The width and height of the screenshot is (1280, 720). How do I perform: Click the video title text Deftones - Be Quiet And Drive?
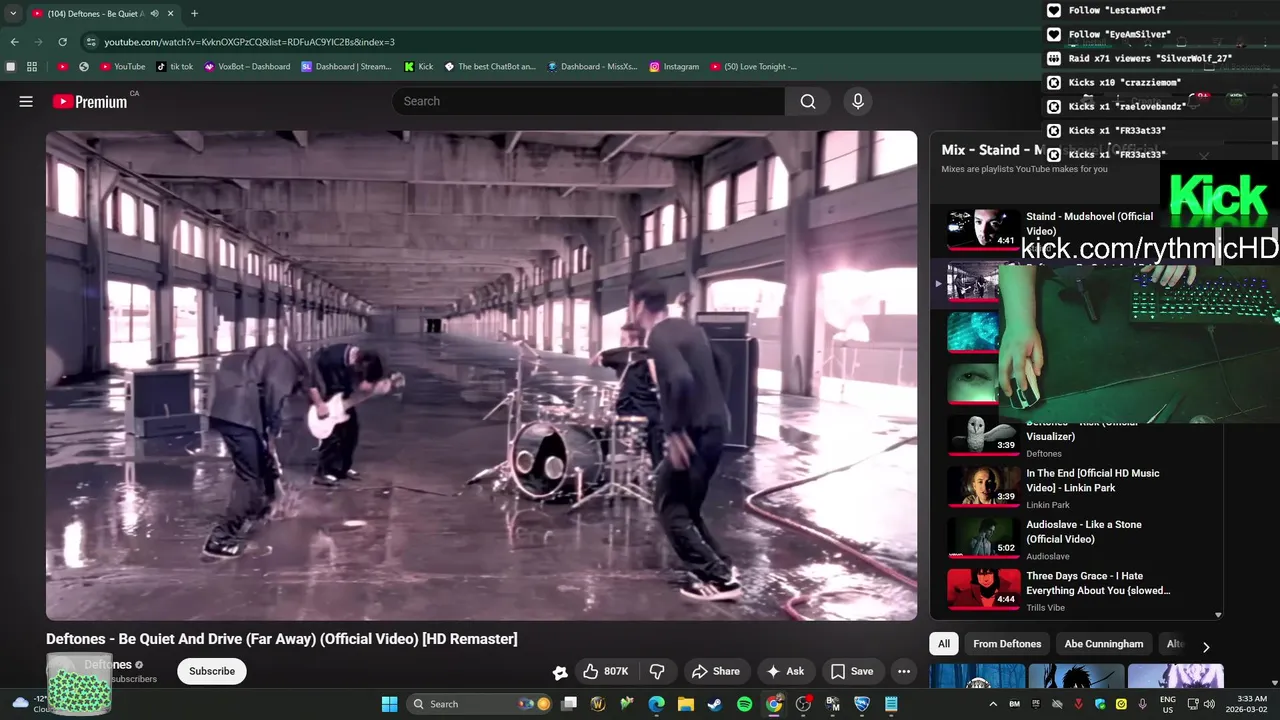point(281,639)
